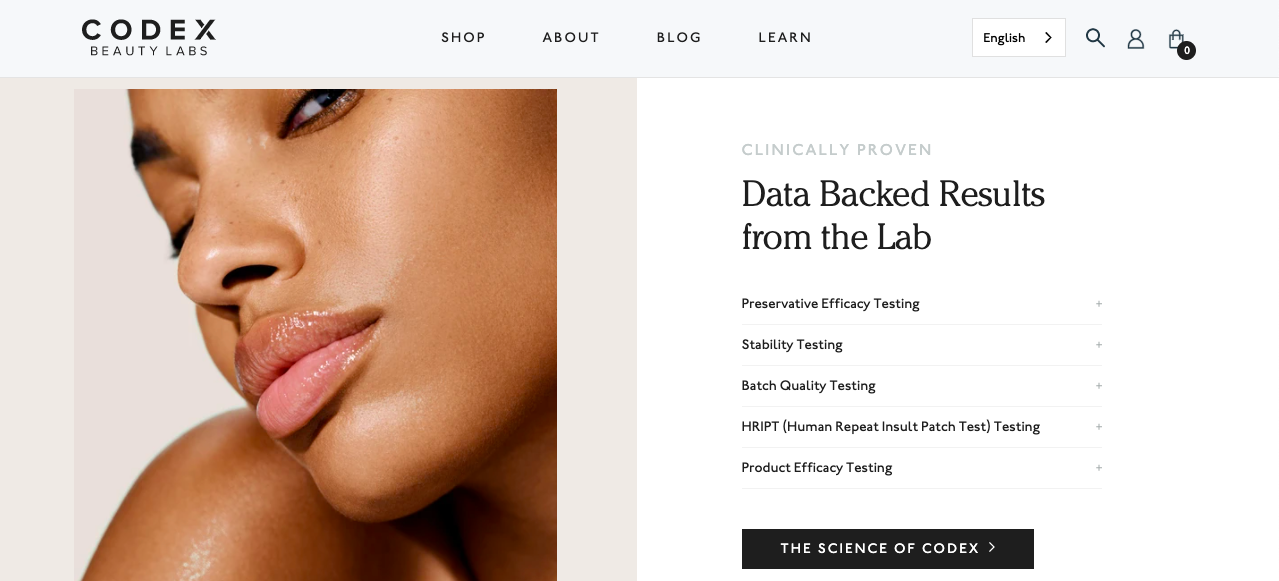Click the cart item count badge
The width and height of the screenshot is (1279, 581).
tap(1186, 50)
